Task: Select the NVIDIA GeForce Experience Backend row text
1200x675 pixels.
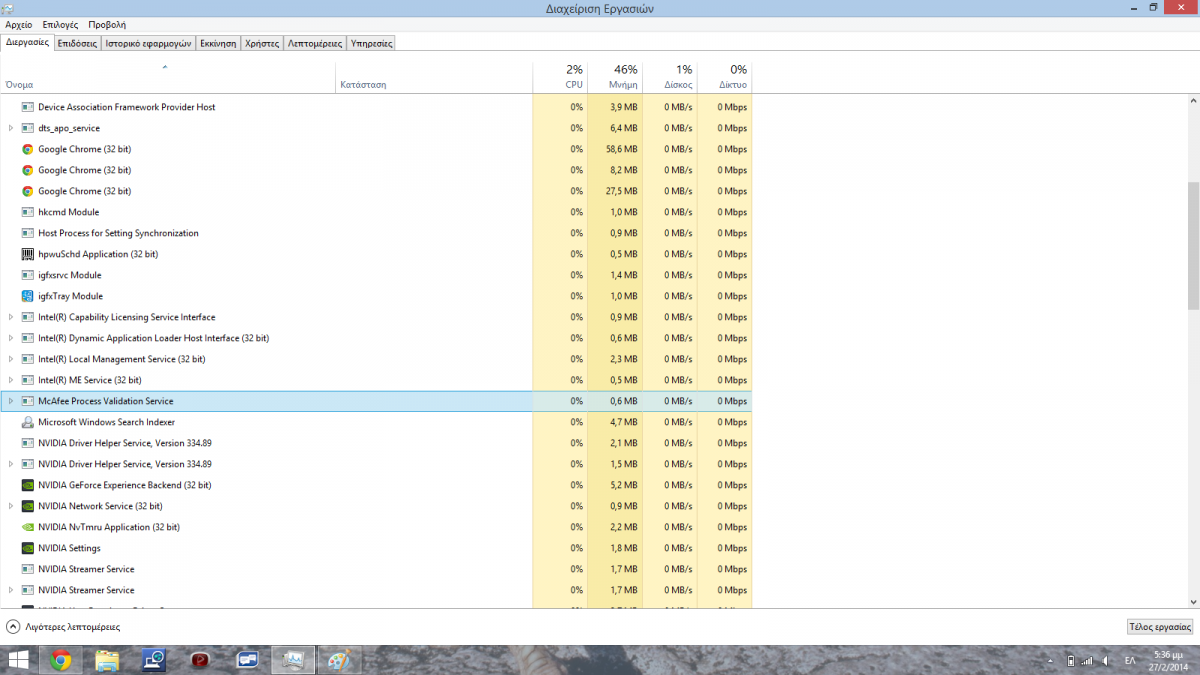Action: pyautogui.click(x=124, y=485)
